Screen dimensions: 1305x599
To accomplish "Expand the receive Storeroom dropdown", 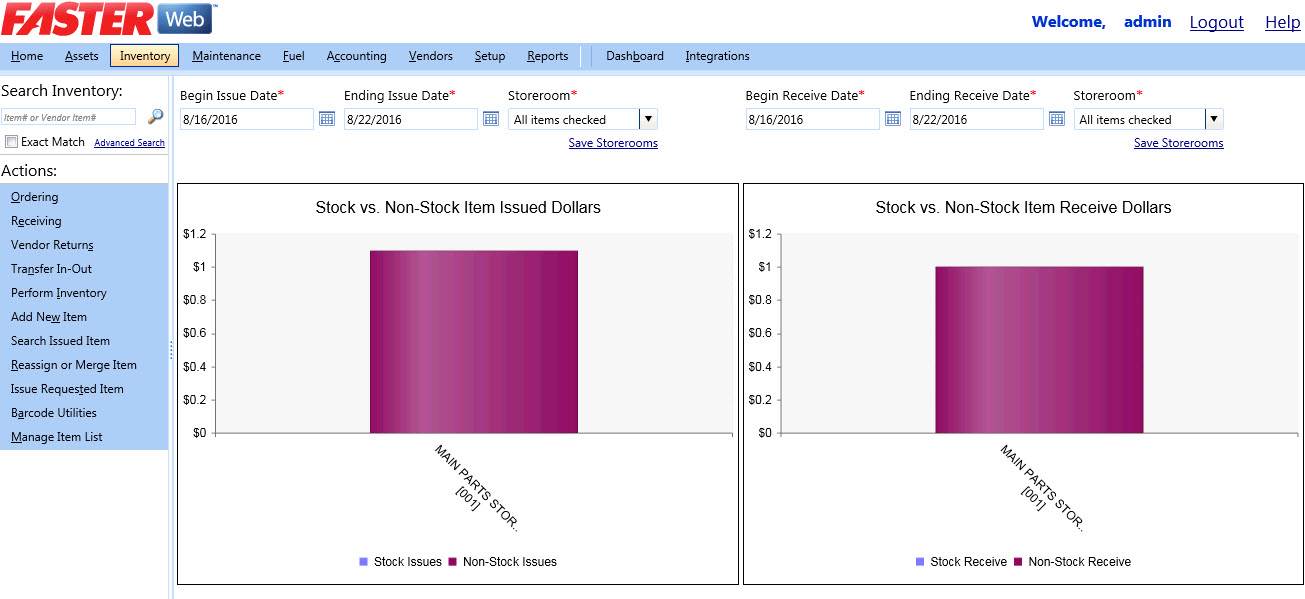I will [1213, 119].
